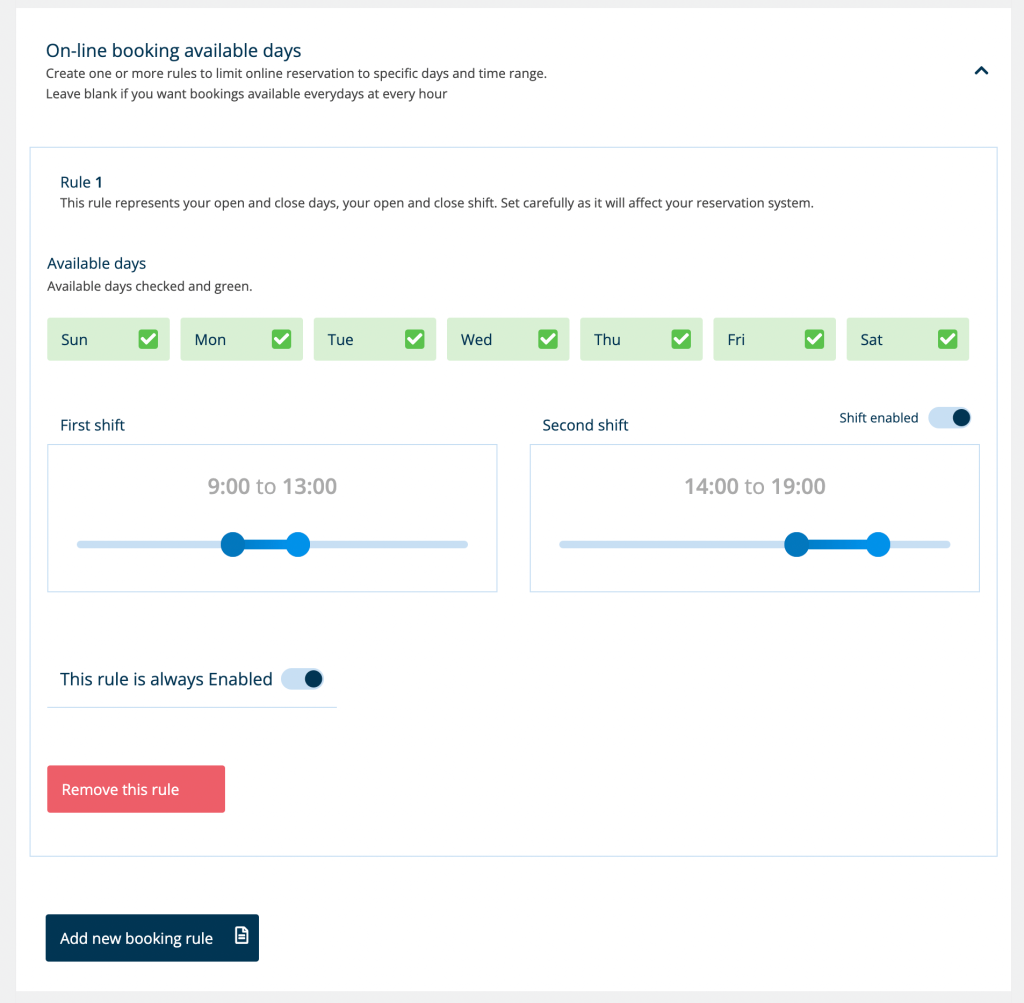This screenshot has height=1003, width=1024.
Task: Click the Remove this rule button
Action: click(x=135, y=788)
